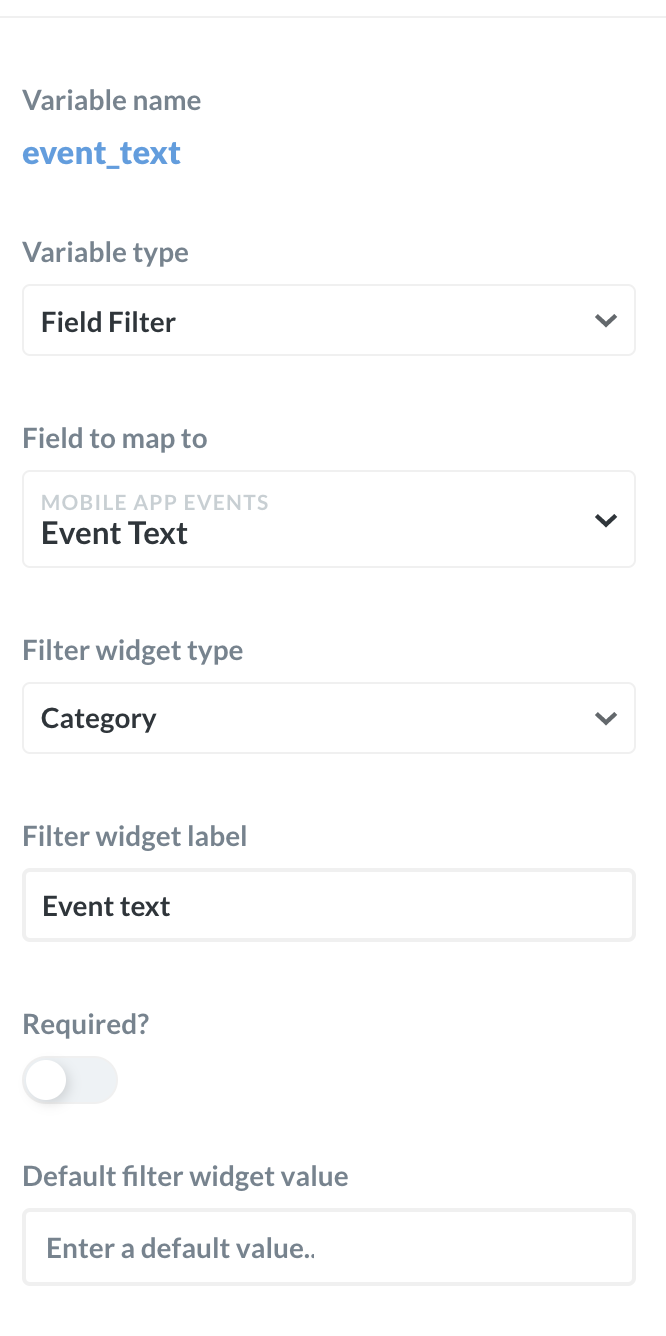Click the Required toggle knob

click(x=45, y=1080)
